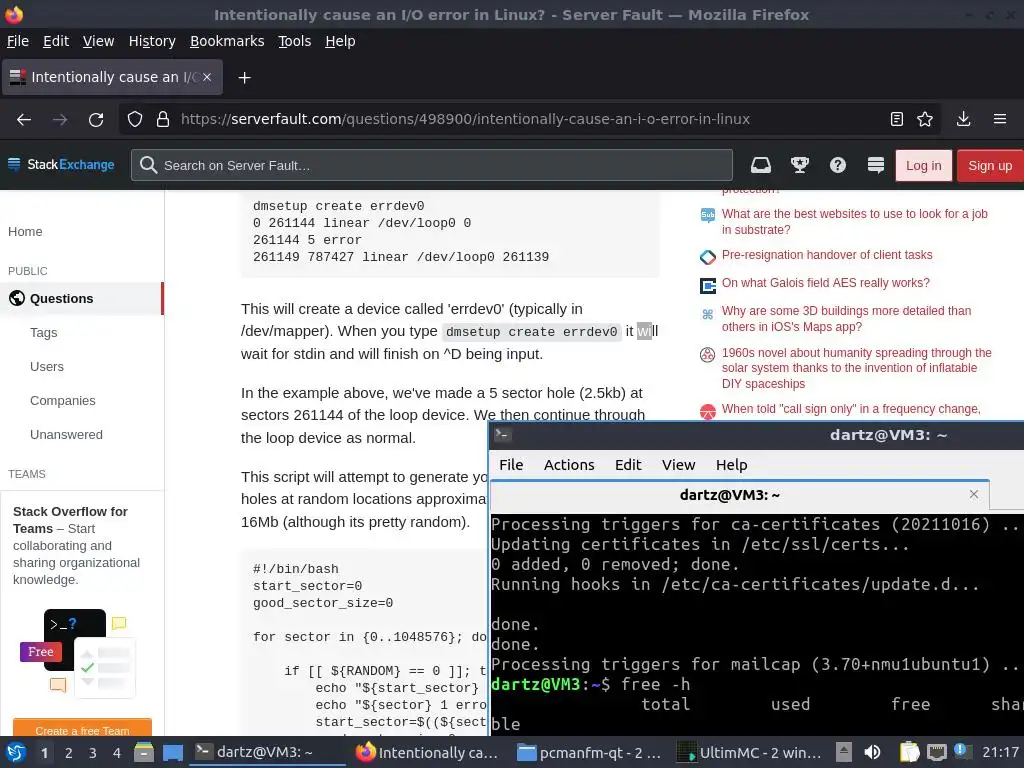Open Firefox Bookmarks menu

(x=227, y=41)
